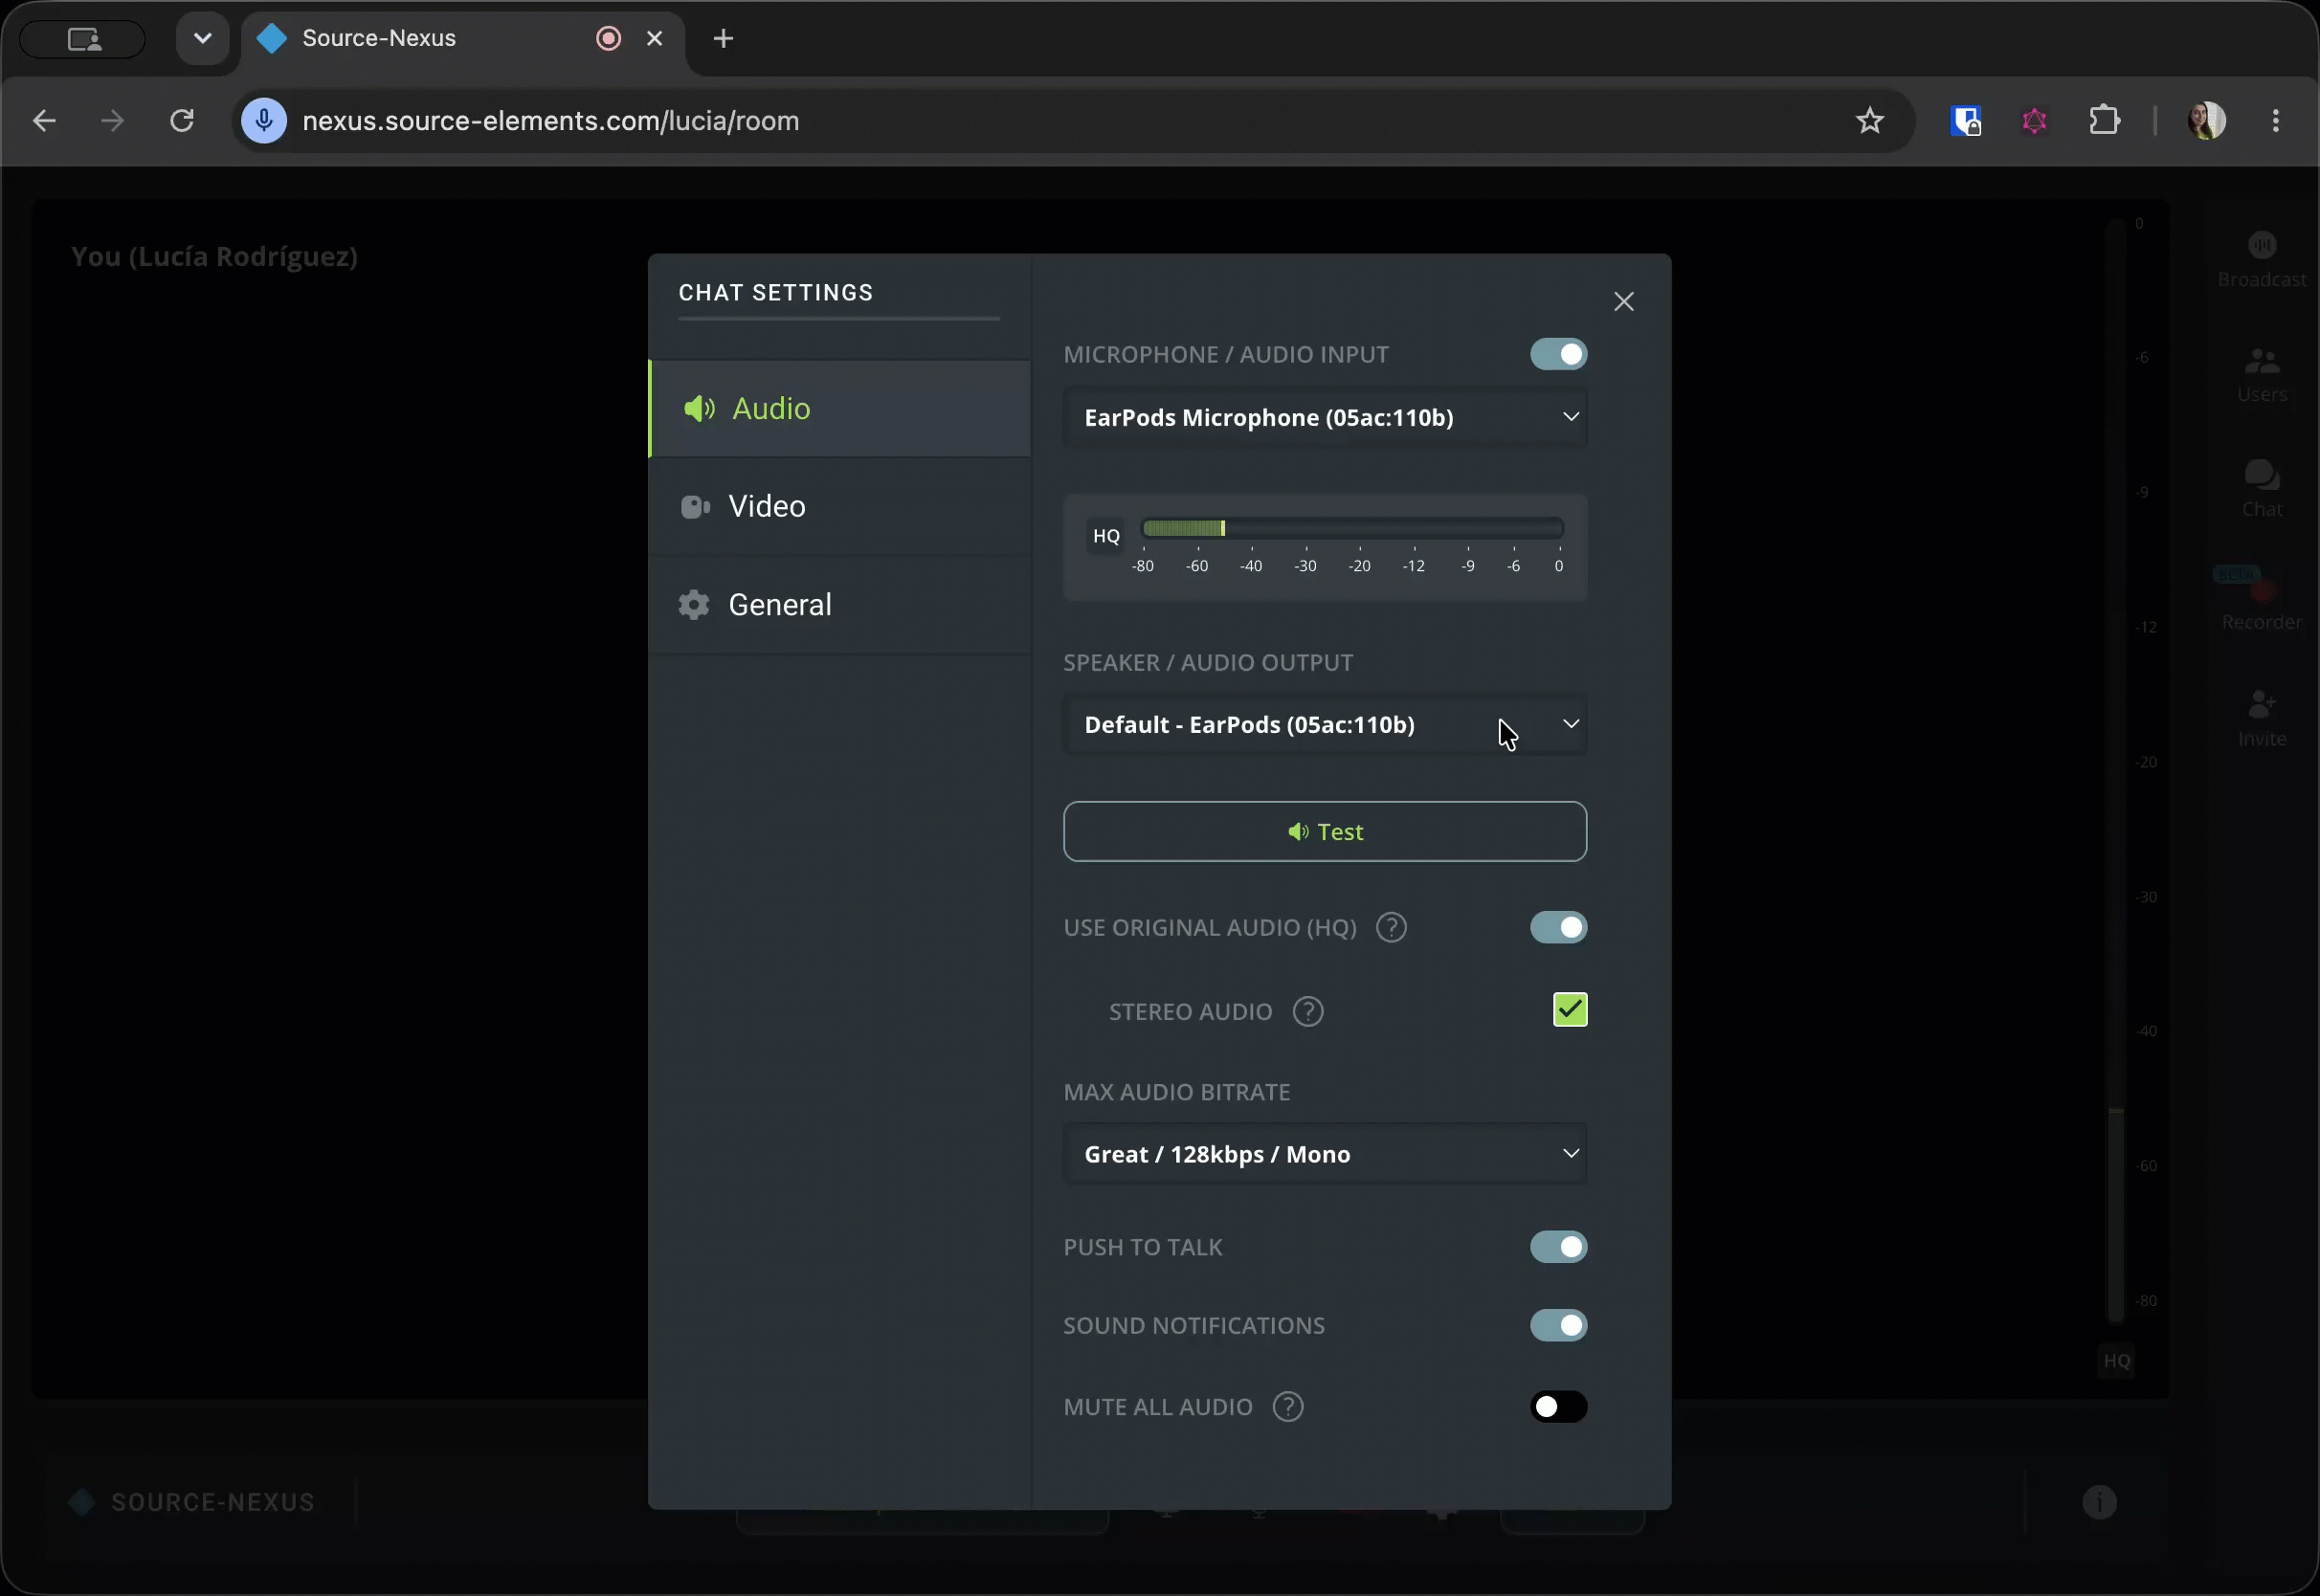Toggle Use Original Audio (HQ) switch
Viewport: 2320px width, 1596px height.
pos(1558,927)
